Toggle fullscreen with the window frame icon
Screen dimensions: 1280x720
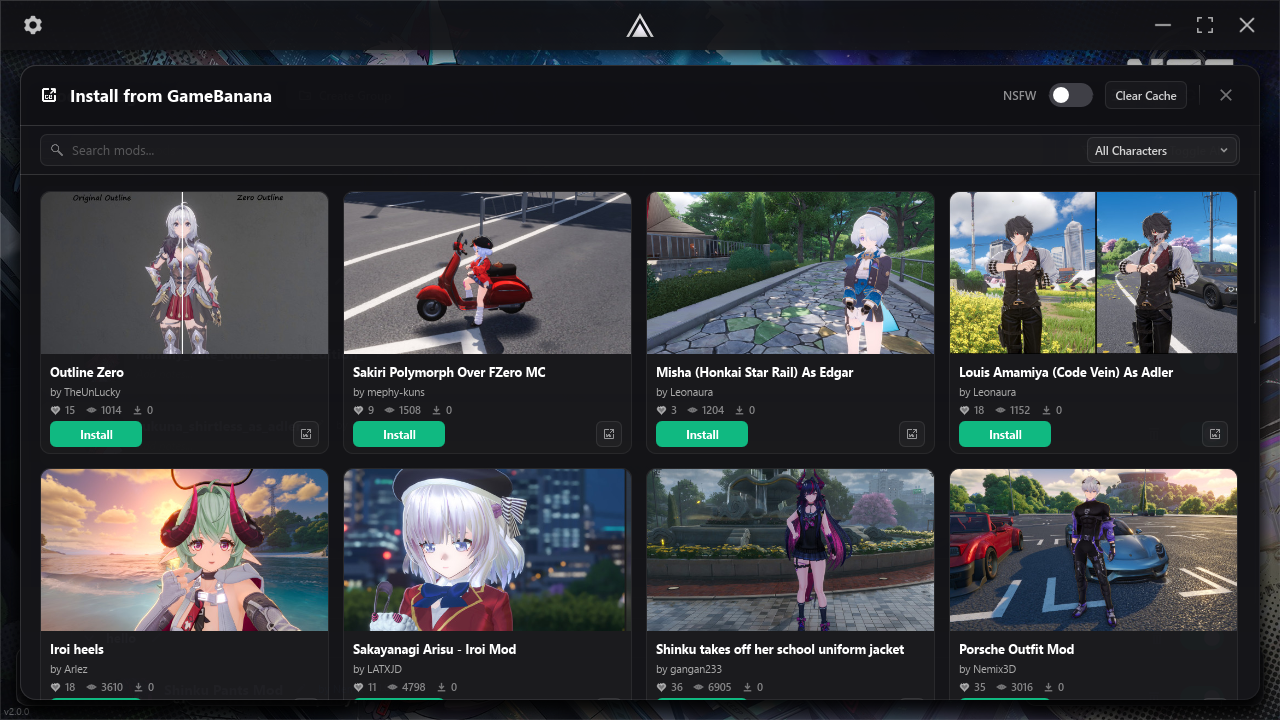coord(1205,25)
